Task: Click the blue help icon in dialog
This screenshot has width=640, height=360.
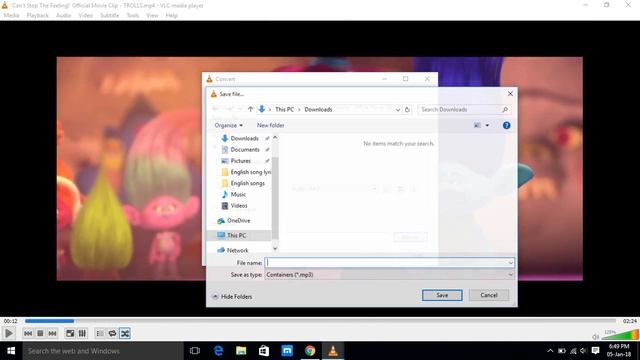Action: pyautogui.click(x=507, y=125)
